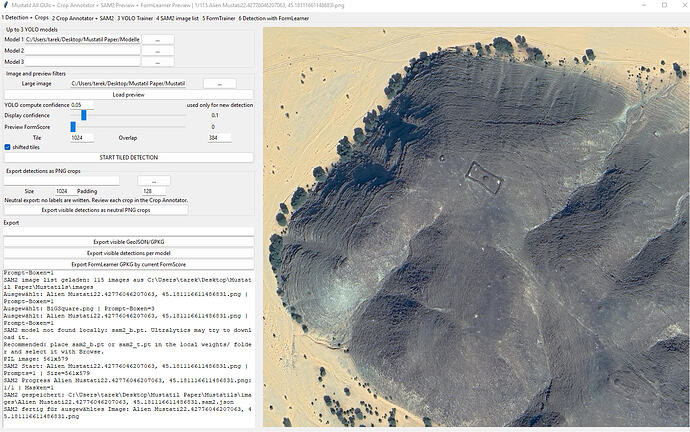Viewport: 690px width, 432px height.
Task: Click the YOLO compute confidence field
Action: pyautogui.click(x=82, y=105)
